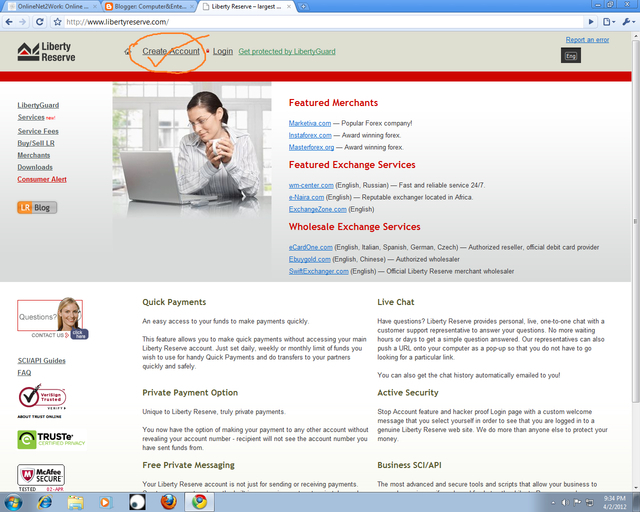Open the Merchants sidebar link

point(33,155)
